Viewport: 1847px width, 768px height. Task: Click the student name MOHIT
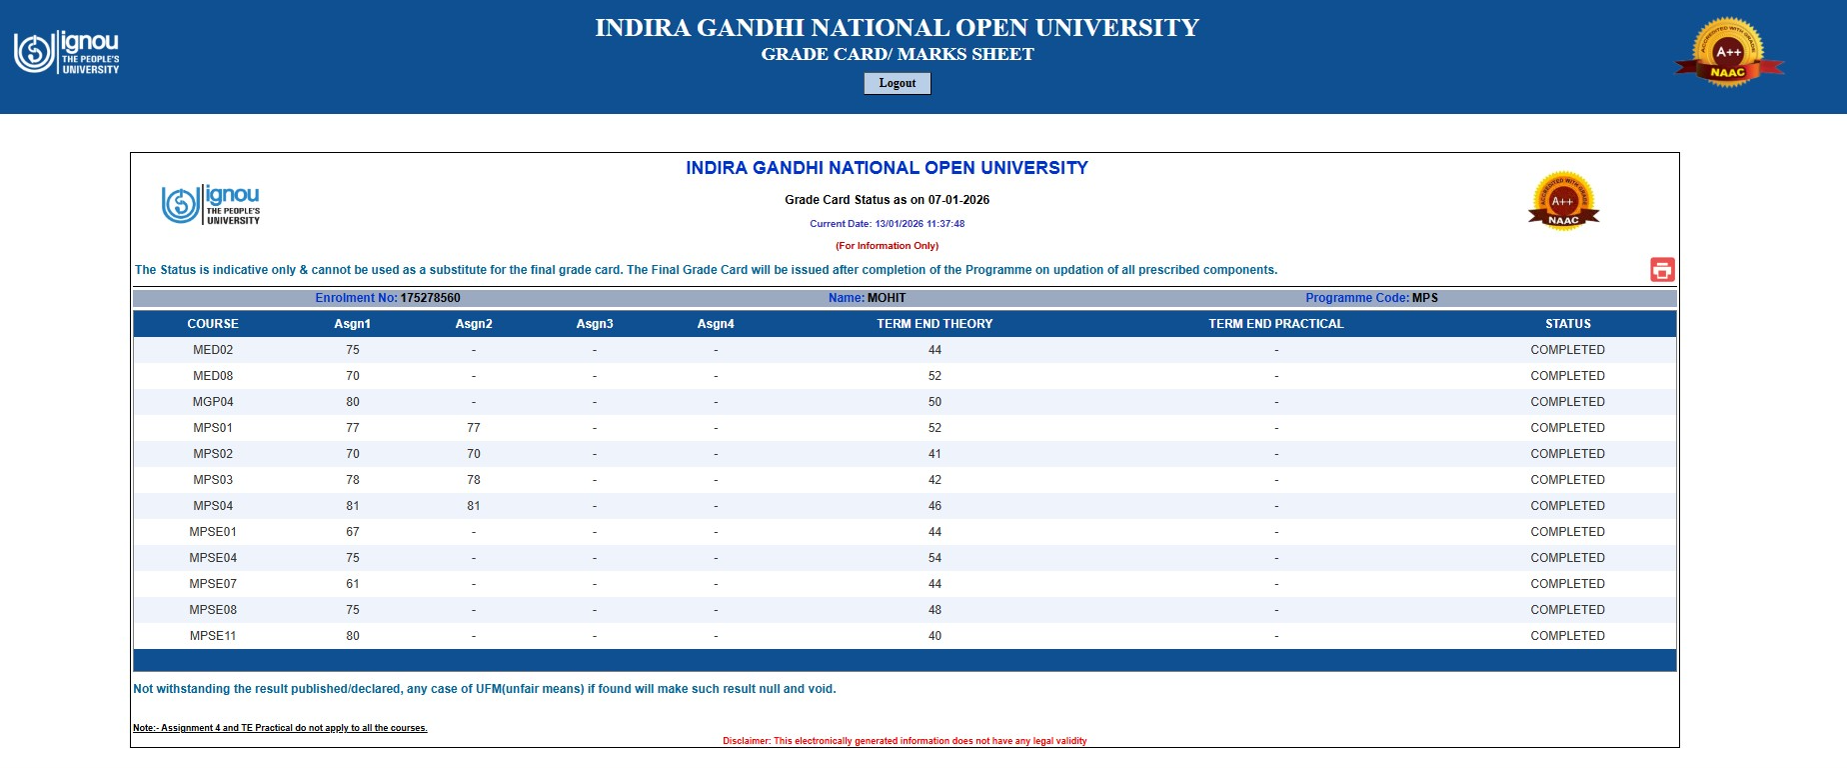coord(886,298)
